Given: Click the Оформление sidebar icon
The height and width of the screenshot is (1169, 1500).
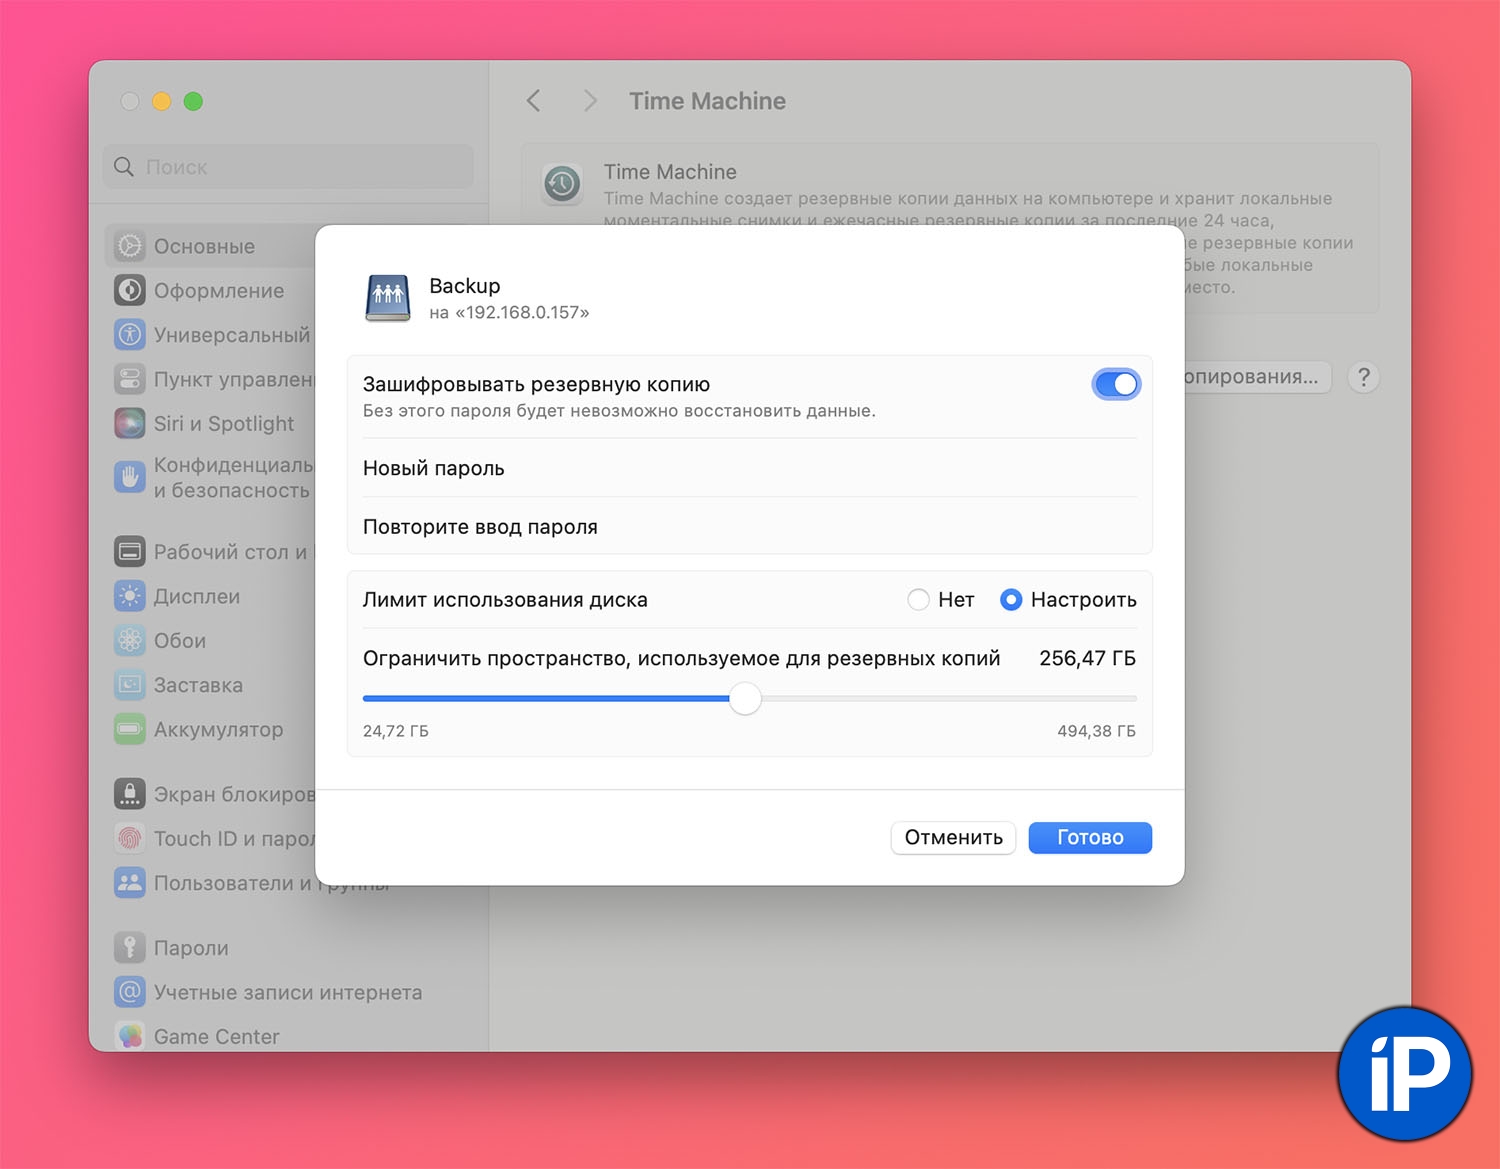Looking at the screenshot, I should click(130, 291).
